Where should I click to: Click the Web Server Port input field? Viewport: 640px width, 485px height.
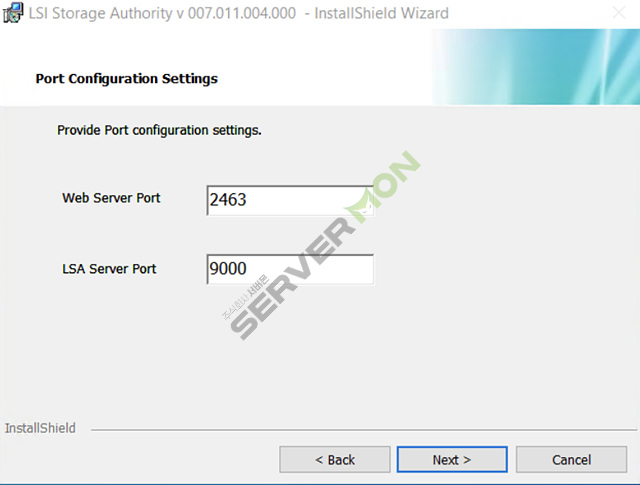point(290,200)
